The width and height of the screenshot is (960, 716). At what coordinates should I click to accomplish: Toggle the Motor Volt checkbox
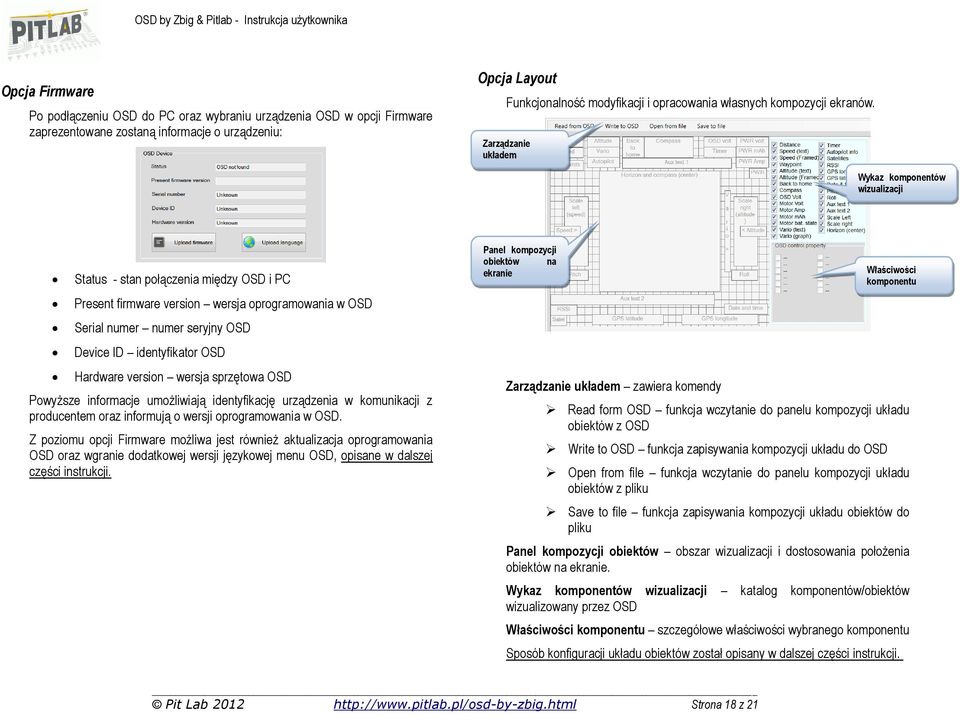(774, 203)
